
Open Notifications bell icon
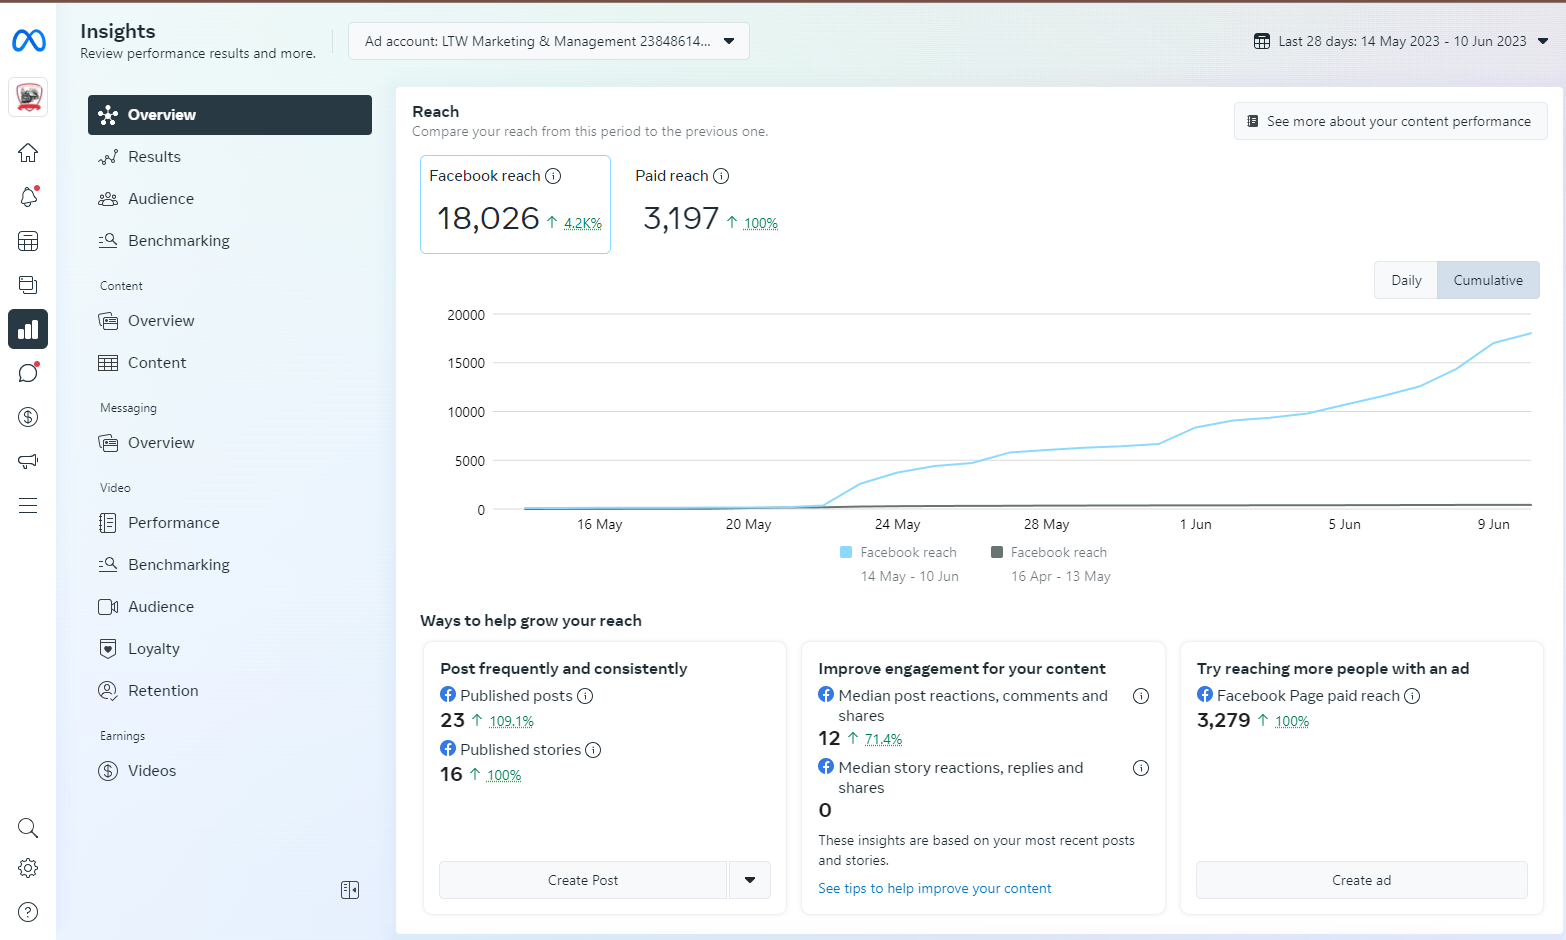tap(28, 197)
